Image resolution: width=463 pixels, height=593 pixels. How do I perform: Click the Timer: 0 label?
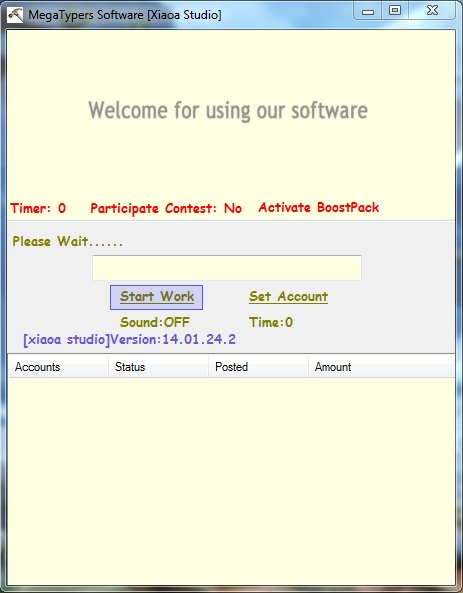(x=38, y=208)
